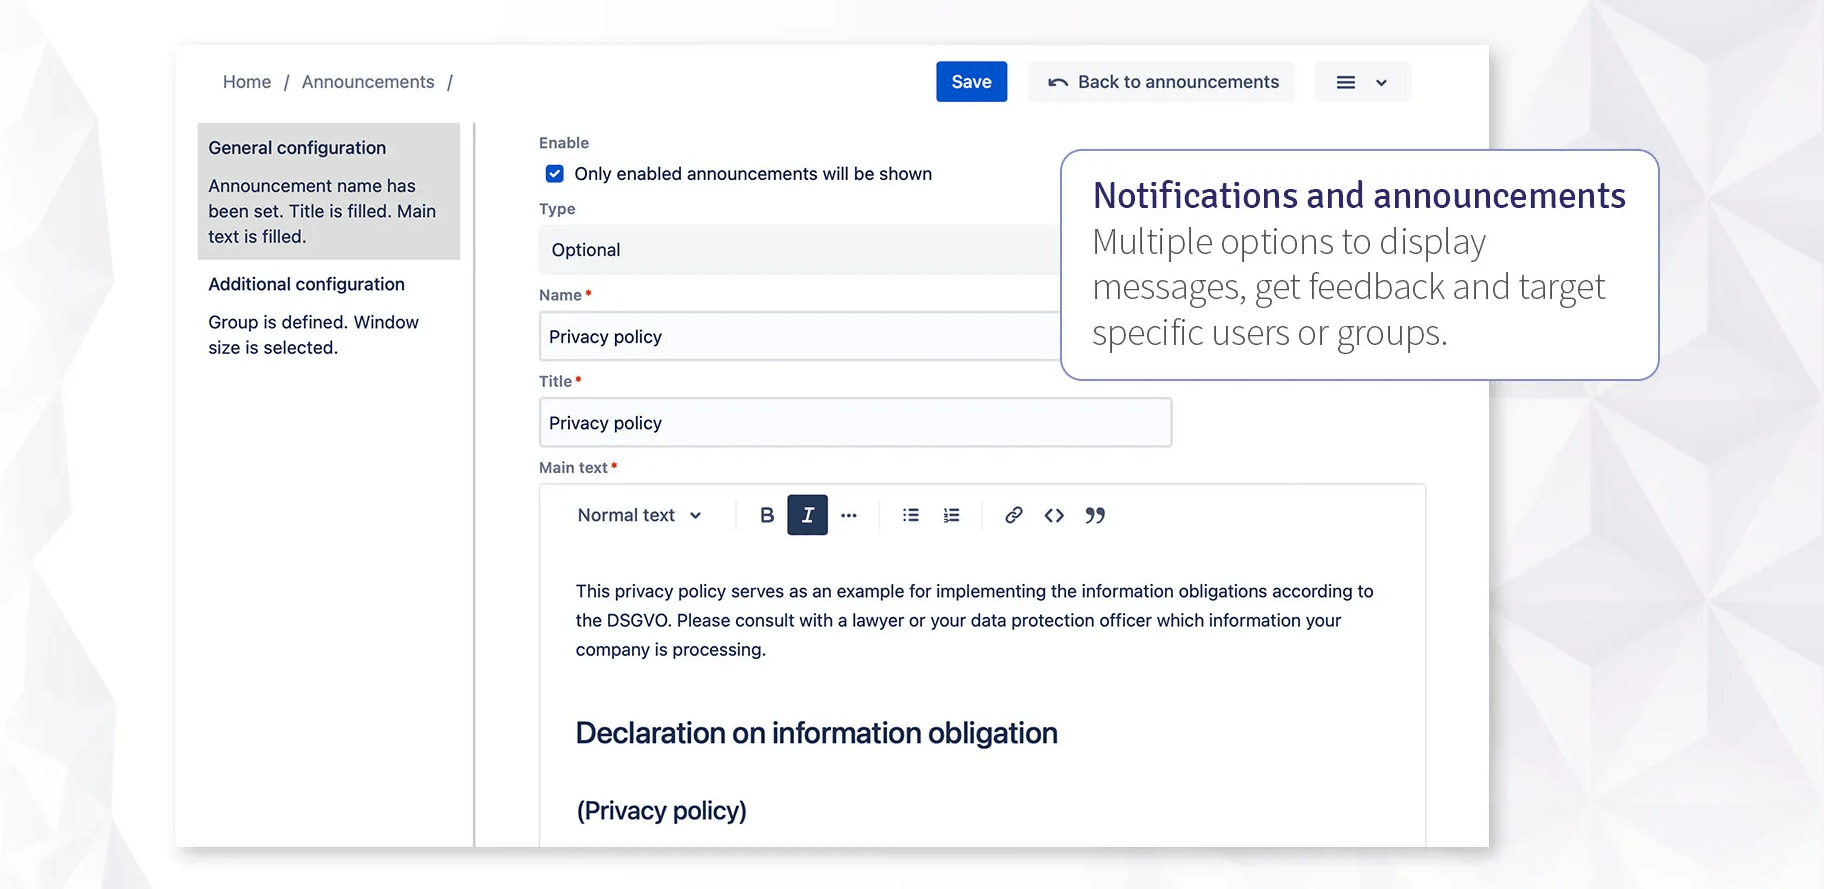Click the 'Declaration on information obligation' heading
1824x889 pixels.
tap(816, 733)
